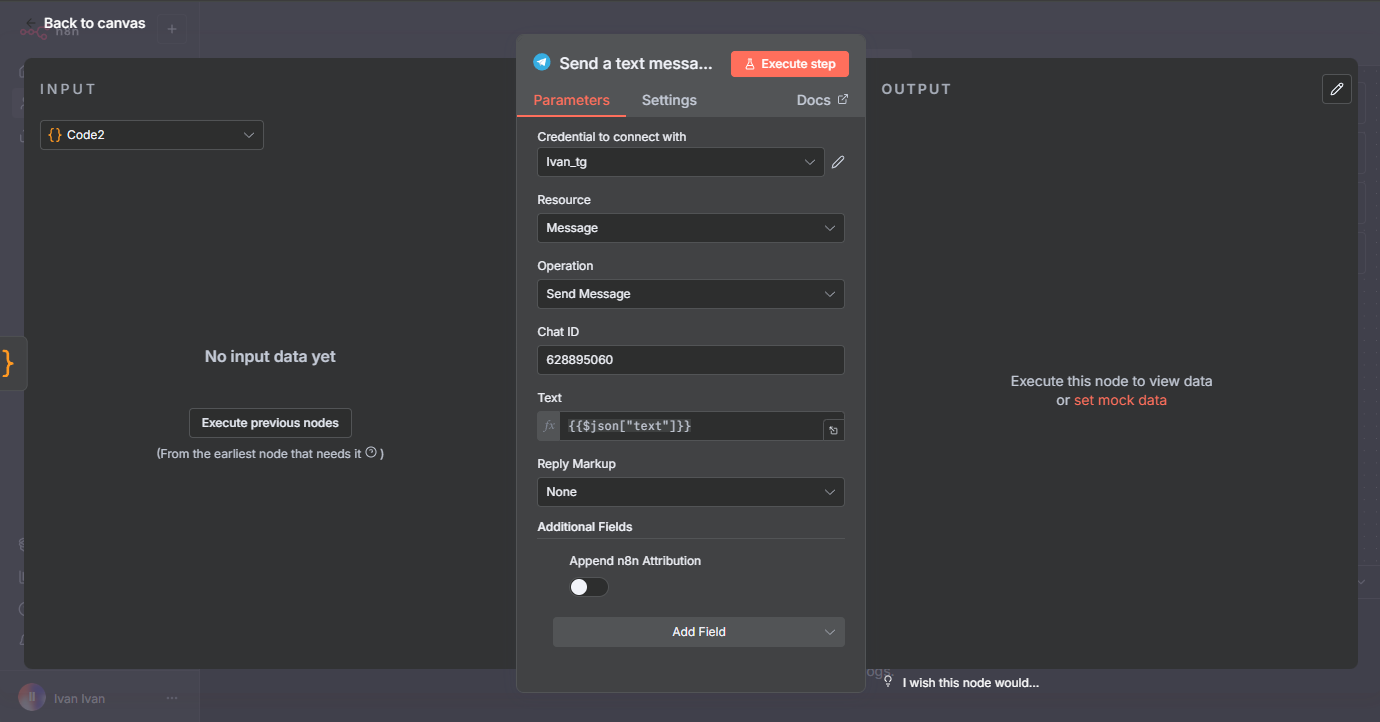Switch to the Settings tab

pyautogui.click(x=669, y=100)
